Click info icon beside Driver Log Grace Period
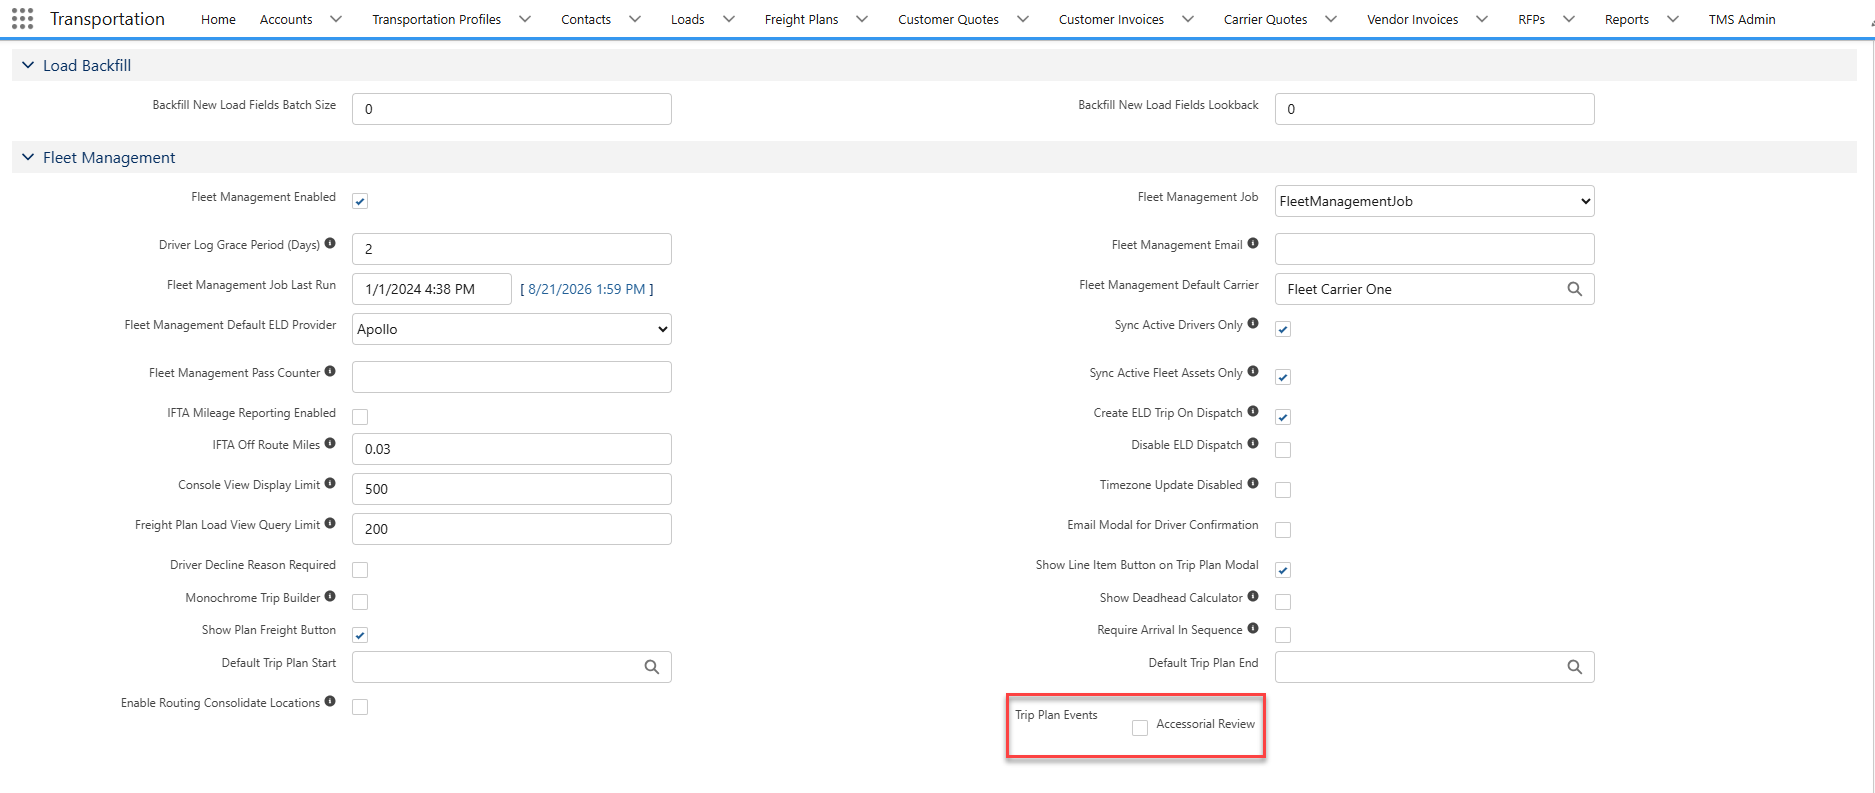The width and height of the screenshot is (1875, 793). pos(330,243)
